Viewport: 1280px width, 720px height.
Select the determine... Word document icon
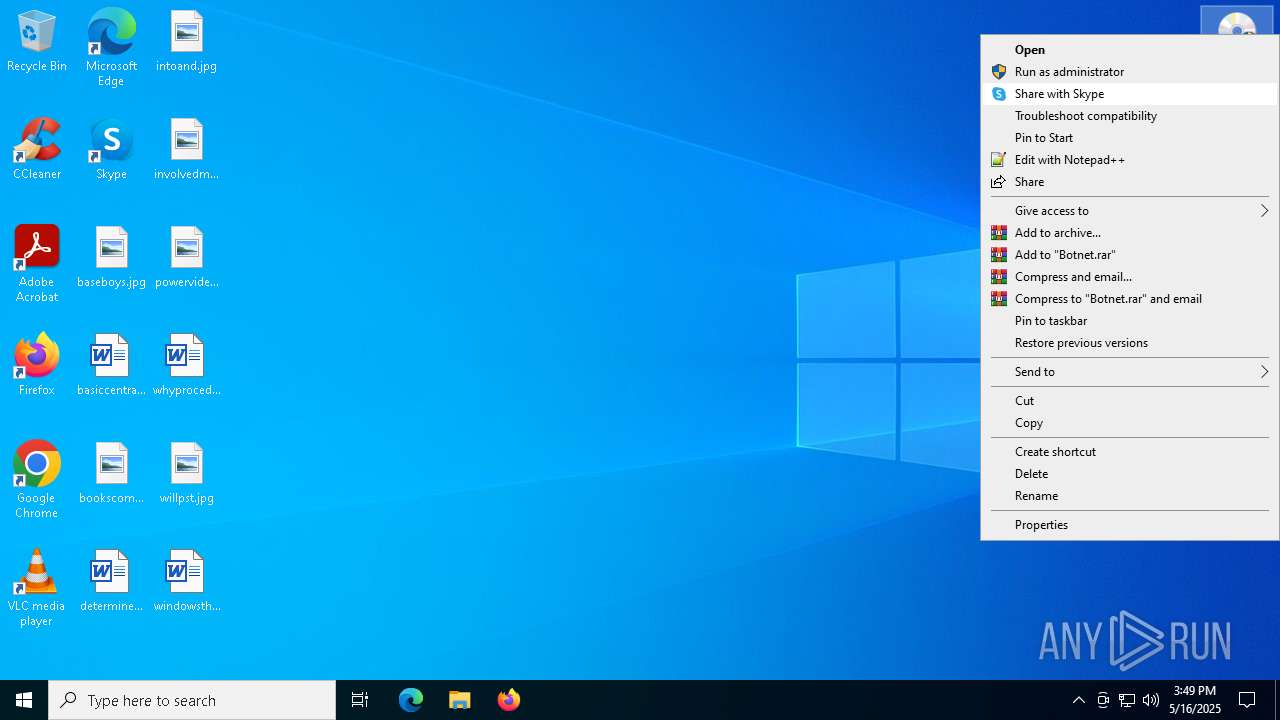tap(111, 582)
